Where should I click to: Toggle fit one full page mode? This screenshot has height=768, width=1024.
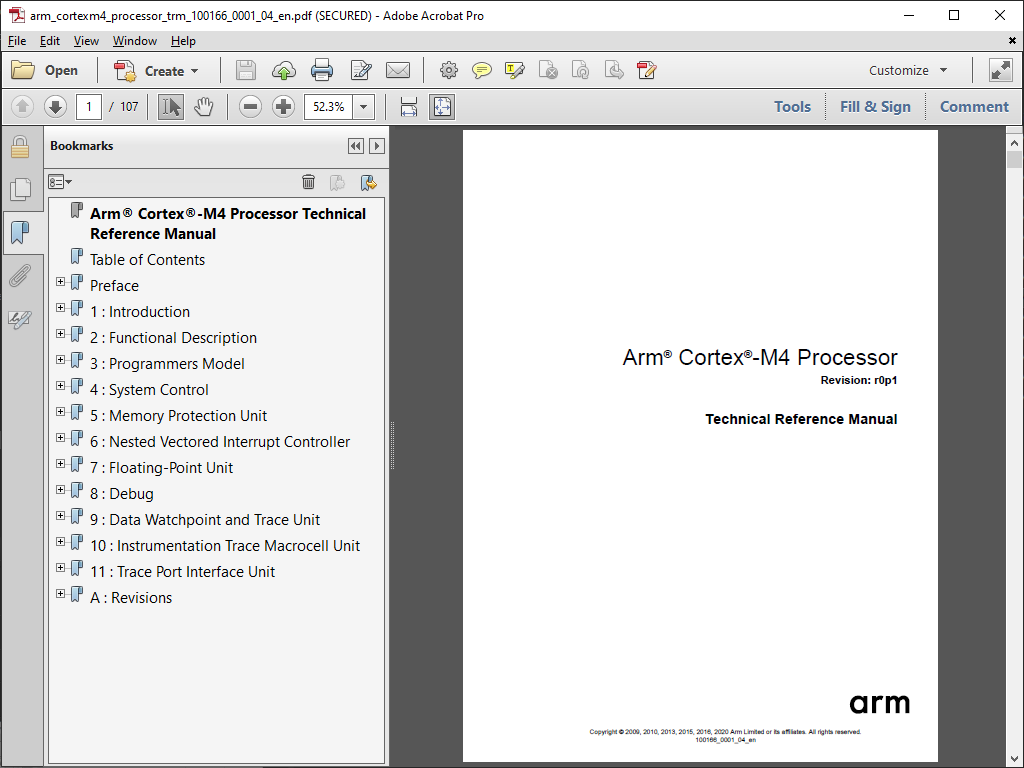[442, 106]
